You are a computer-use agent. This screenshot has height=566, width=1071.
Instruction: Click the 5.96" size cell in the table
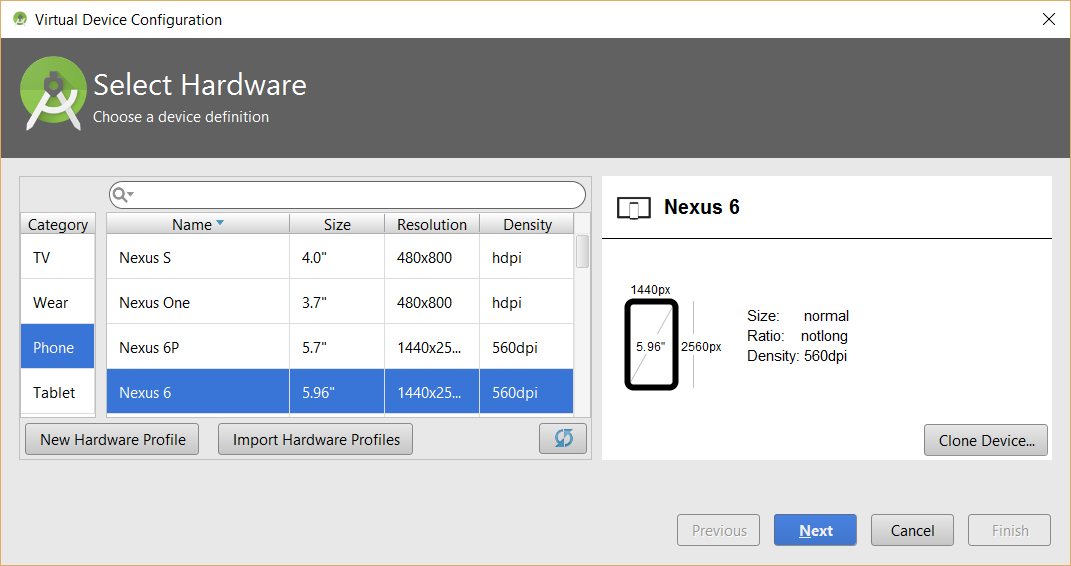(x=337, y=392)
